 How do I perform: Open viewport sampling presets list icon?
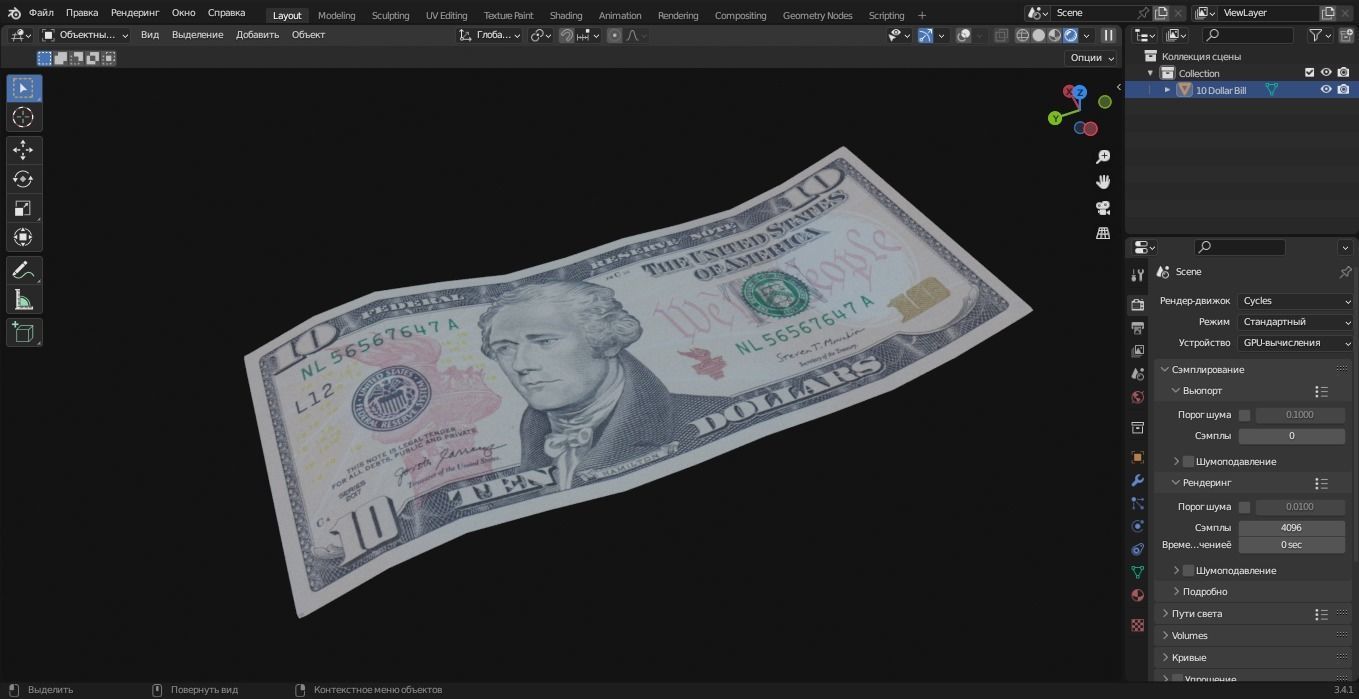(x=1321, y=392)
